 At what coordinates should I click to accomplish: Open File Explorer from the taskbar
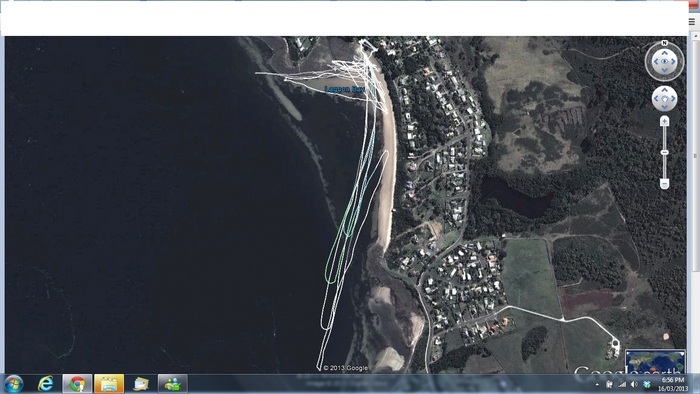109,384
